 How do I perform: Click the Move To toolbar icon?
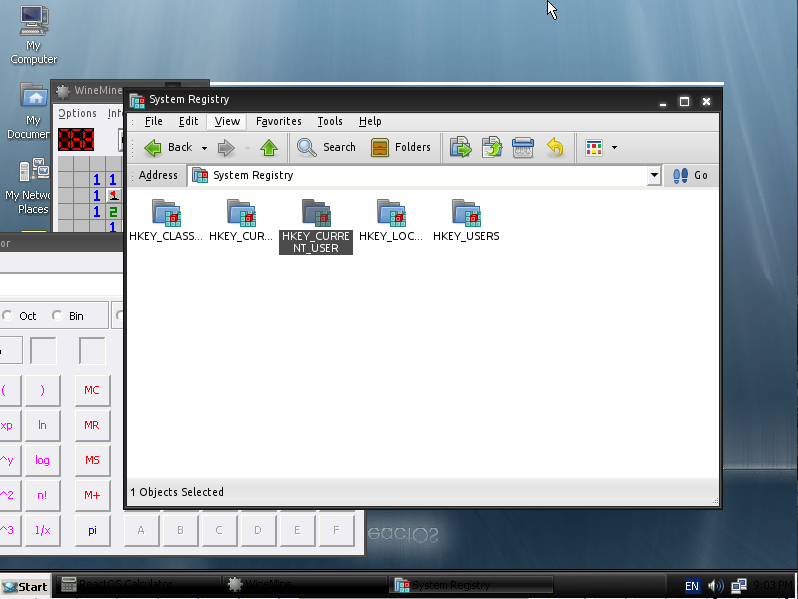(x=460, y=148)
